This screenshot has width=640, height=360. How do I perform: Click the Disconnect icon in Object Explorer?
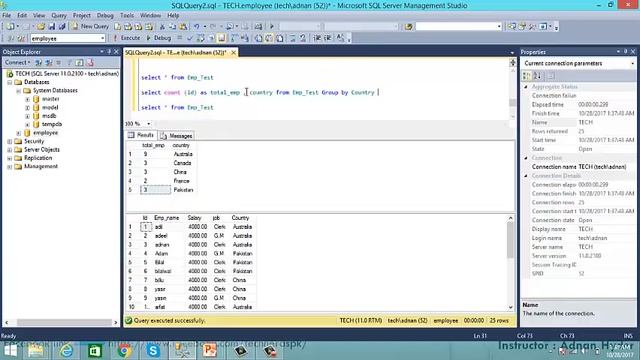[x=49, y=62]
